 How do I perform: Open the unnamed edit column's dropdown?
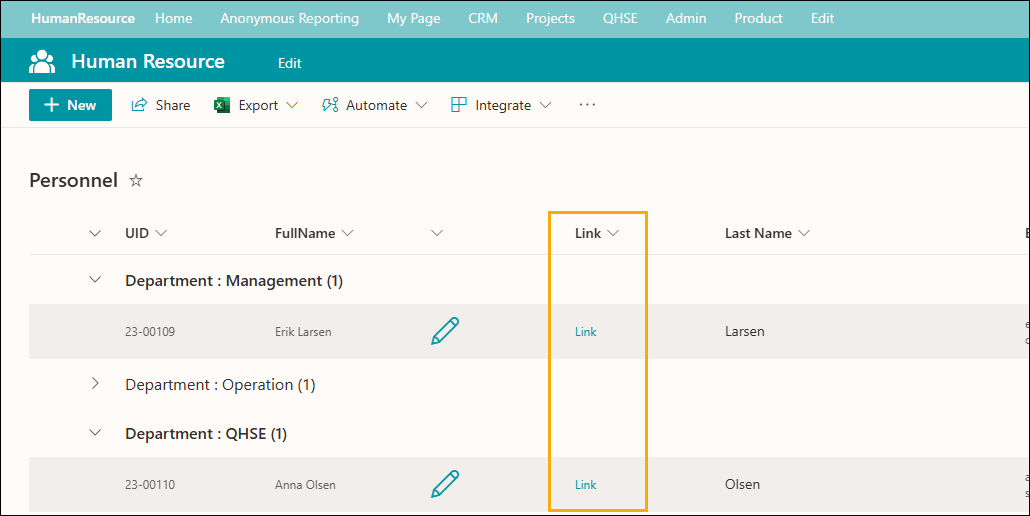coord(437,233)
